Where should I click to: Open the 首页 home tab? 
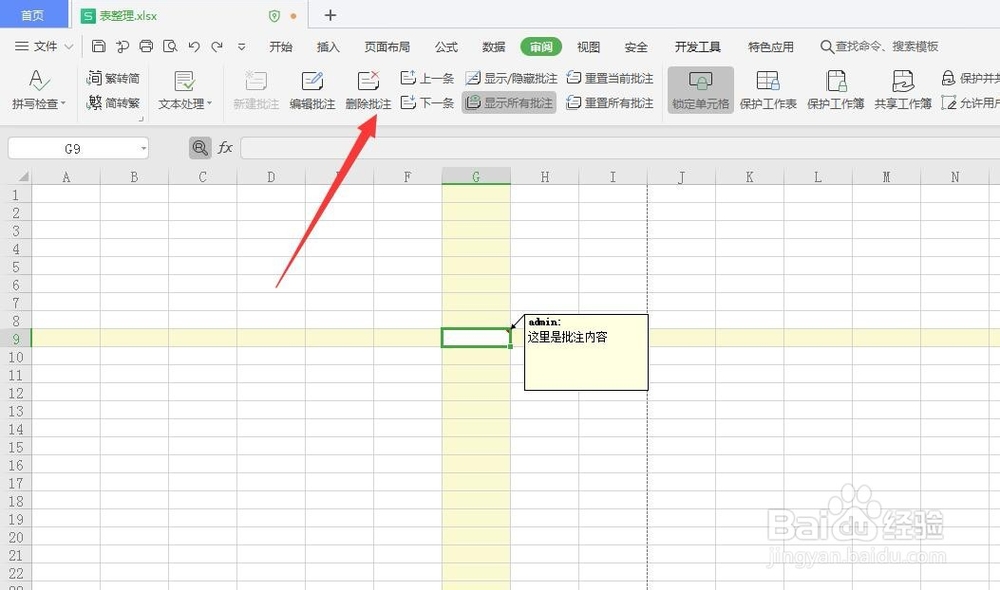click(x=33, y=15)
